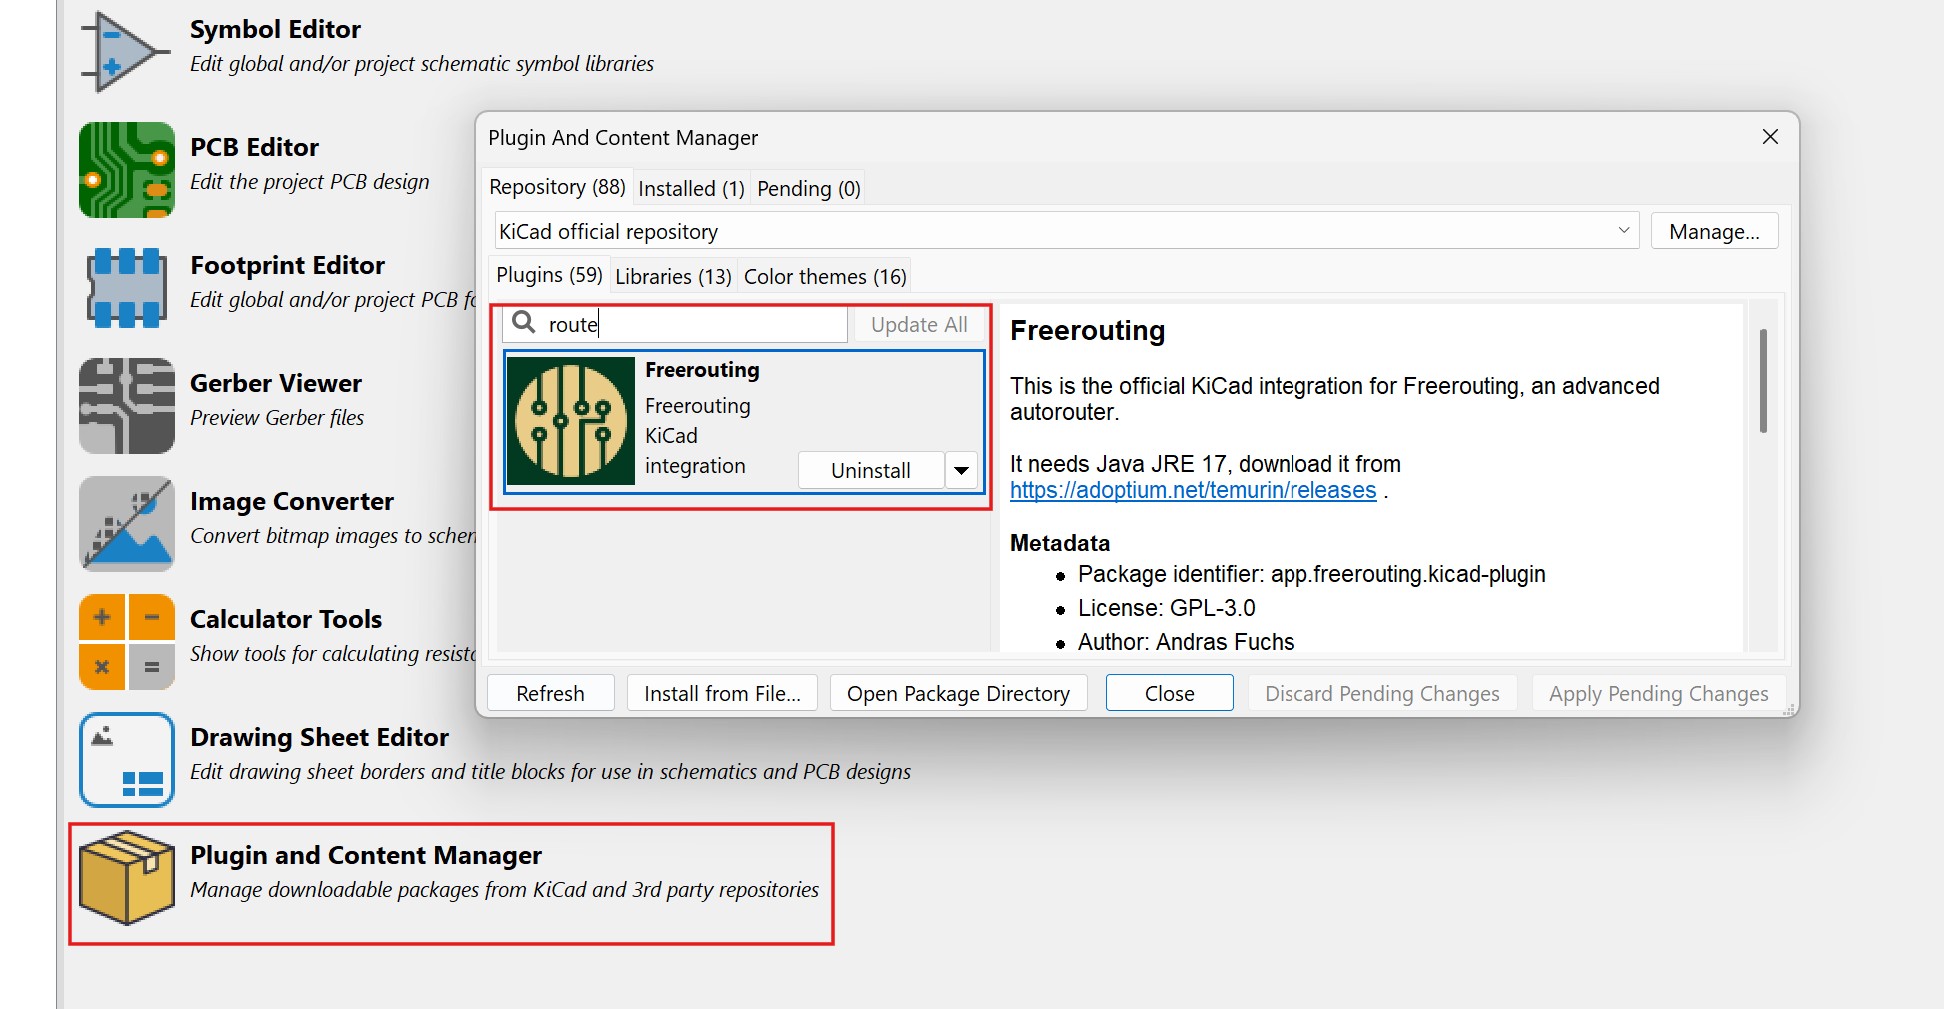1944x1009 pixels.
Task: Click the search magnifier icon
Action: (x=524, y=322)
